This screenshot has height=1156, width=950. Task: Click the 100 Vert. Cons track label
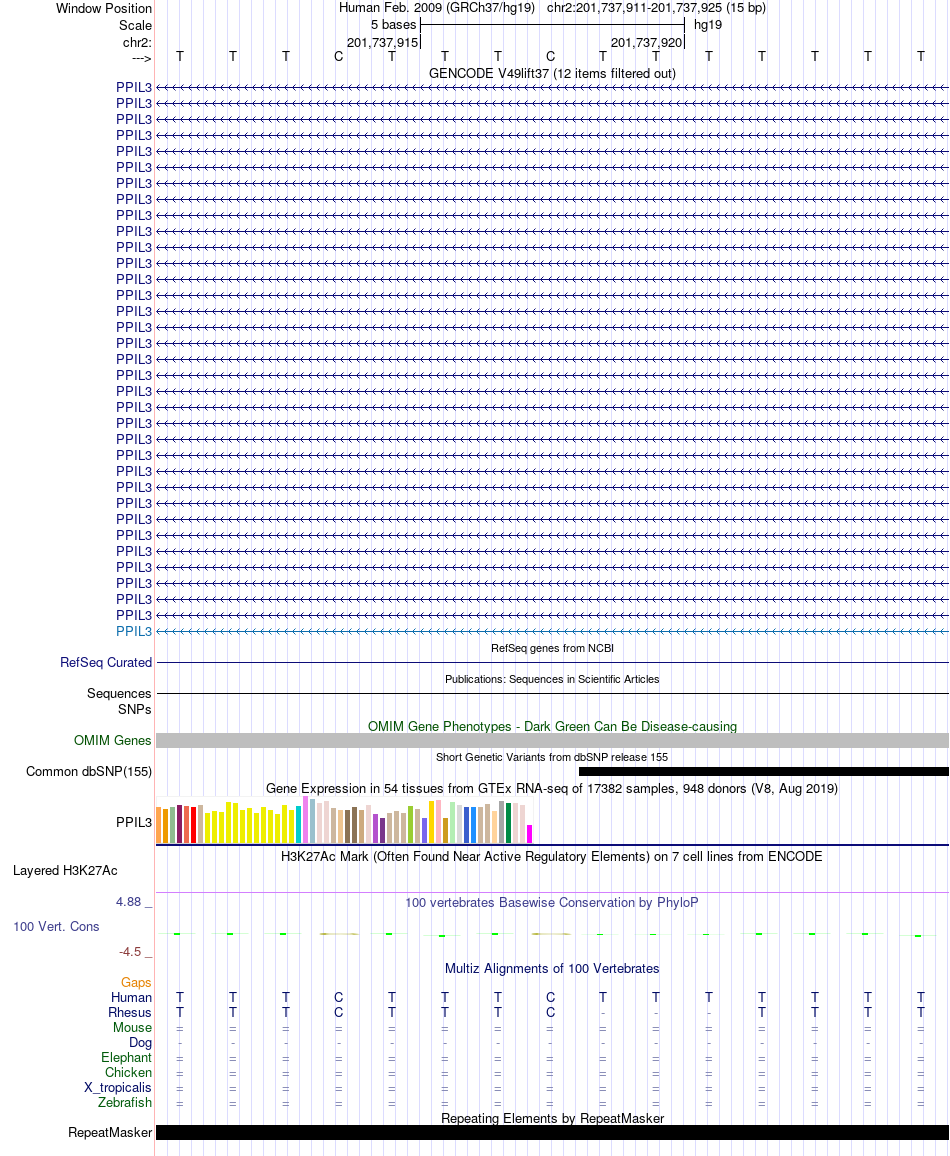click(56, 926)
